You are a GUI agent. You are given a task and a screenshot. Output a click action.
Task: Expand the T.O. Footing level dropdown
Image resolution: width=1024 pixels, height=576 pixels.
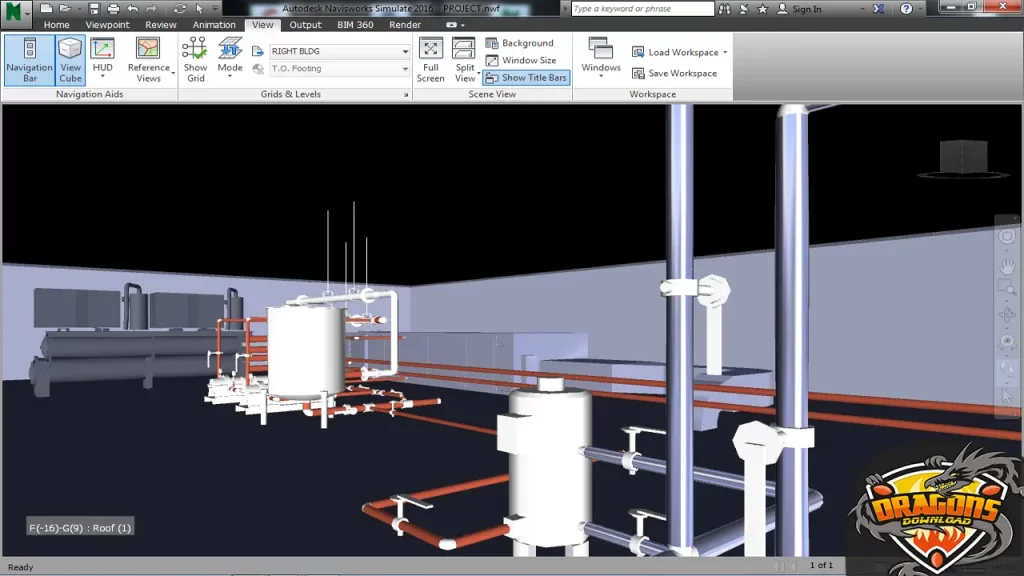coord(404,68)
